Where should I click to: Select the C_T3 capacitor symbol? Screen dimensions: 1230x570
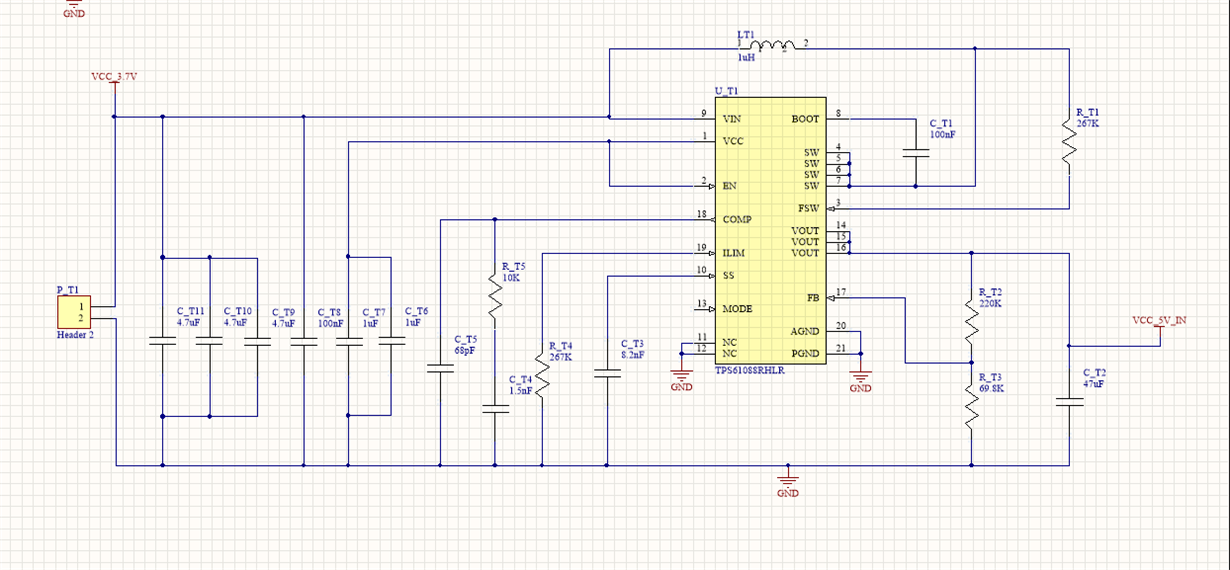coord(606,373)
